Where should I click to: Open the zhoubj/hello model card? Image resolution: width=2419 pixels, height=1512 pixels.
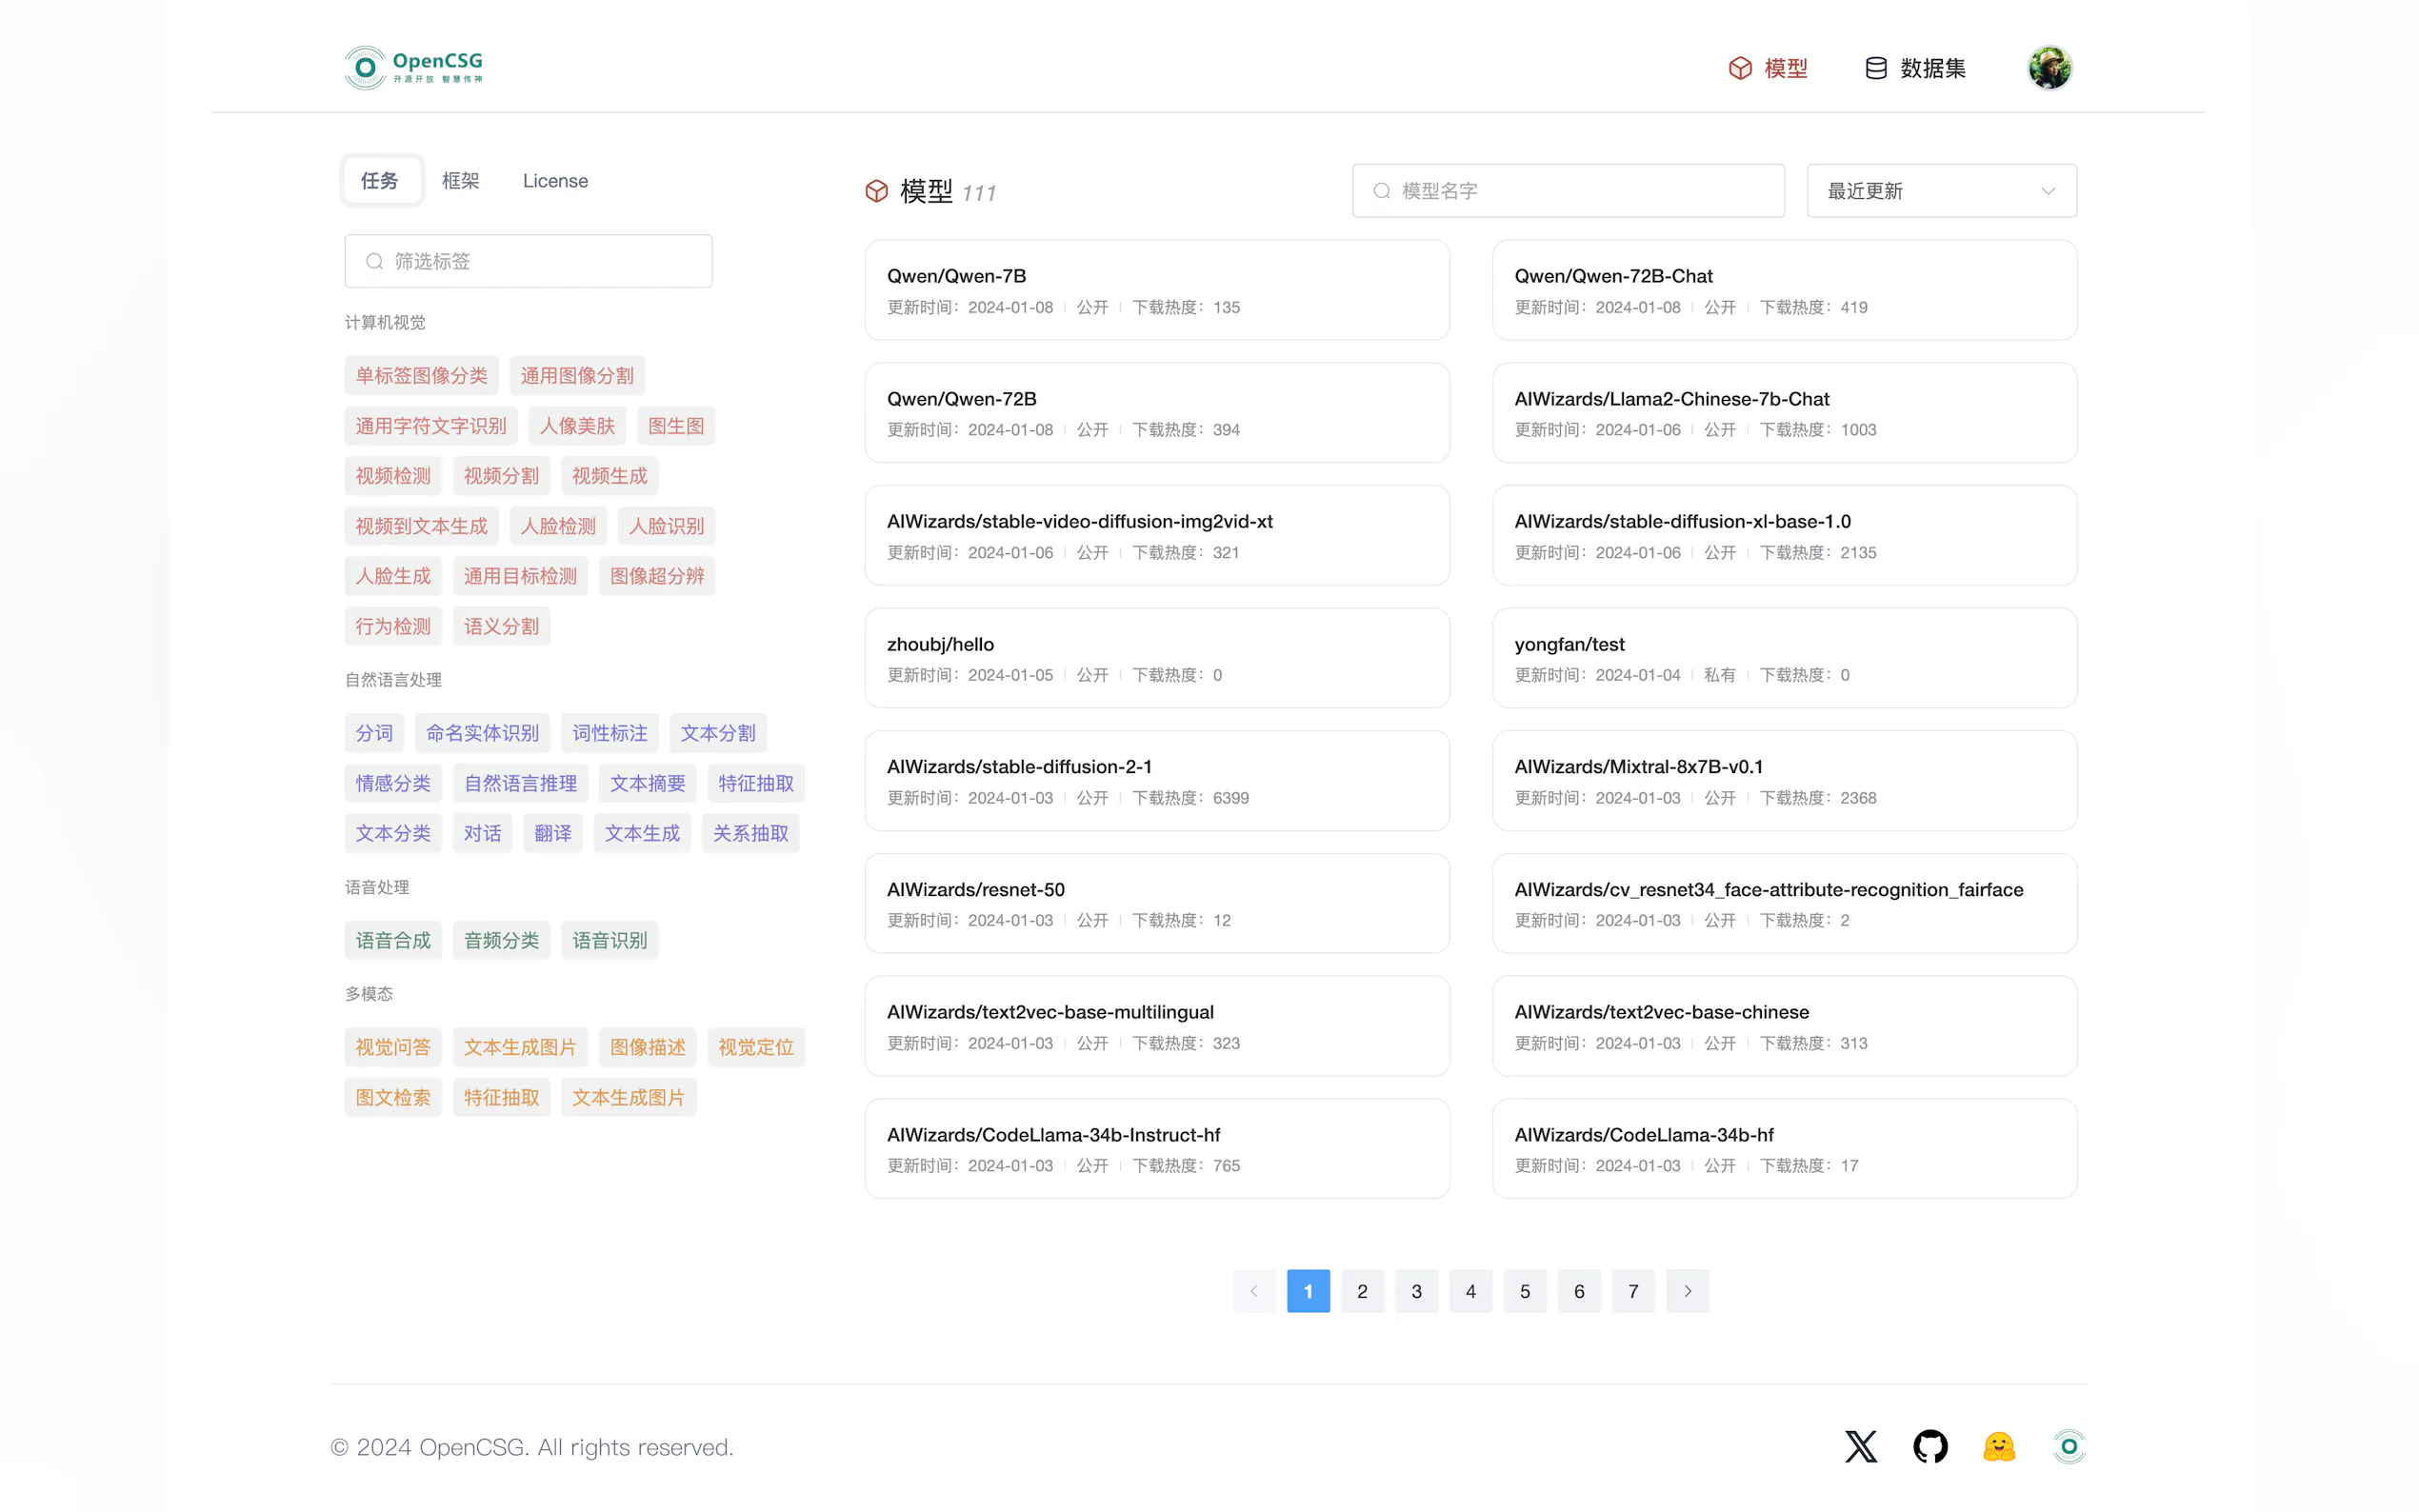click(1157, 658)
